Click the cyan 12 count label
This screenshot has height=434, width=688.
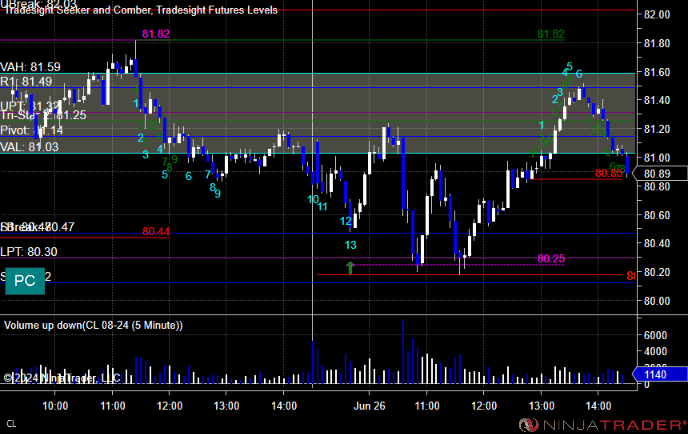(346, 221)
